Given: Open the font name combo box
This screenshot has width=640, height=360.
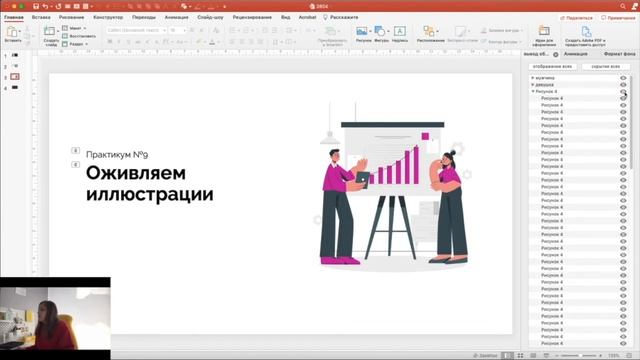Looking at the screenshot, I should coord(136,30).
